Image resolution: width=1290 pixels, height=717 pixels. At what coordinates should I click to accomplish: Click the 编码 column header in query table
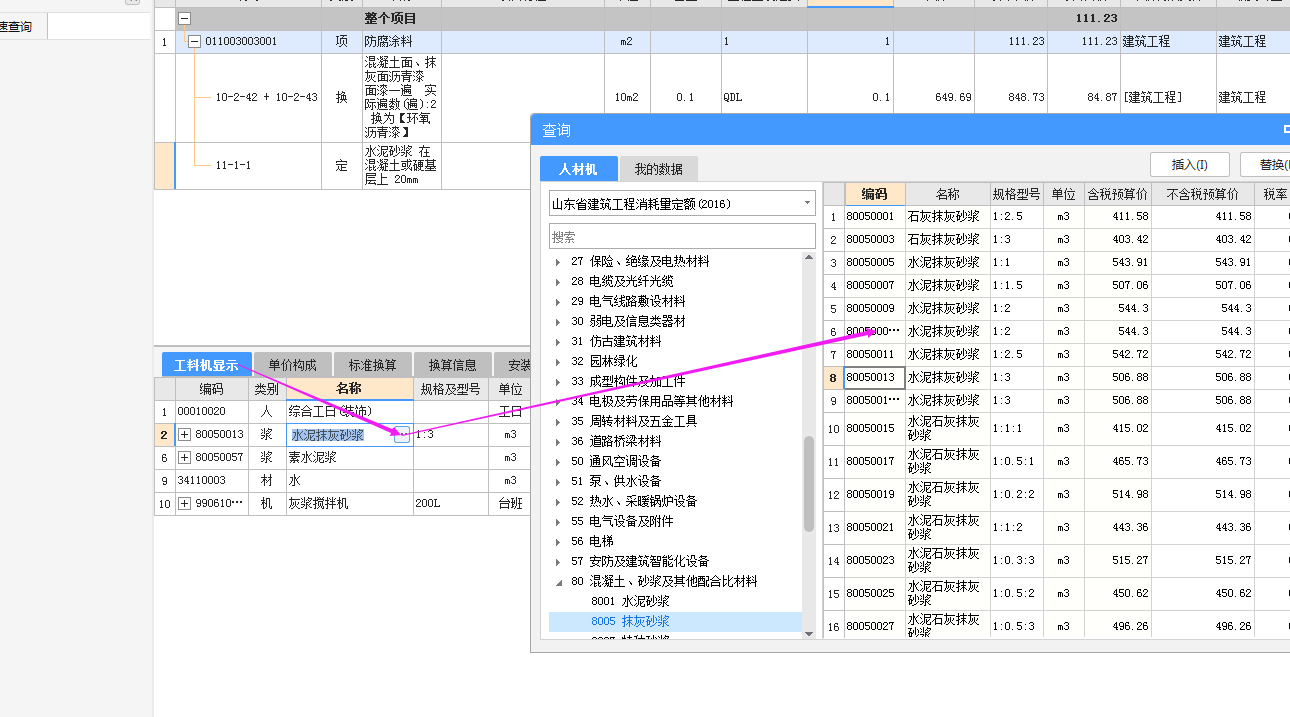coord(874,194)
